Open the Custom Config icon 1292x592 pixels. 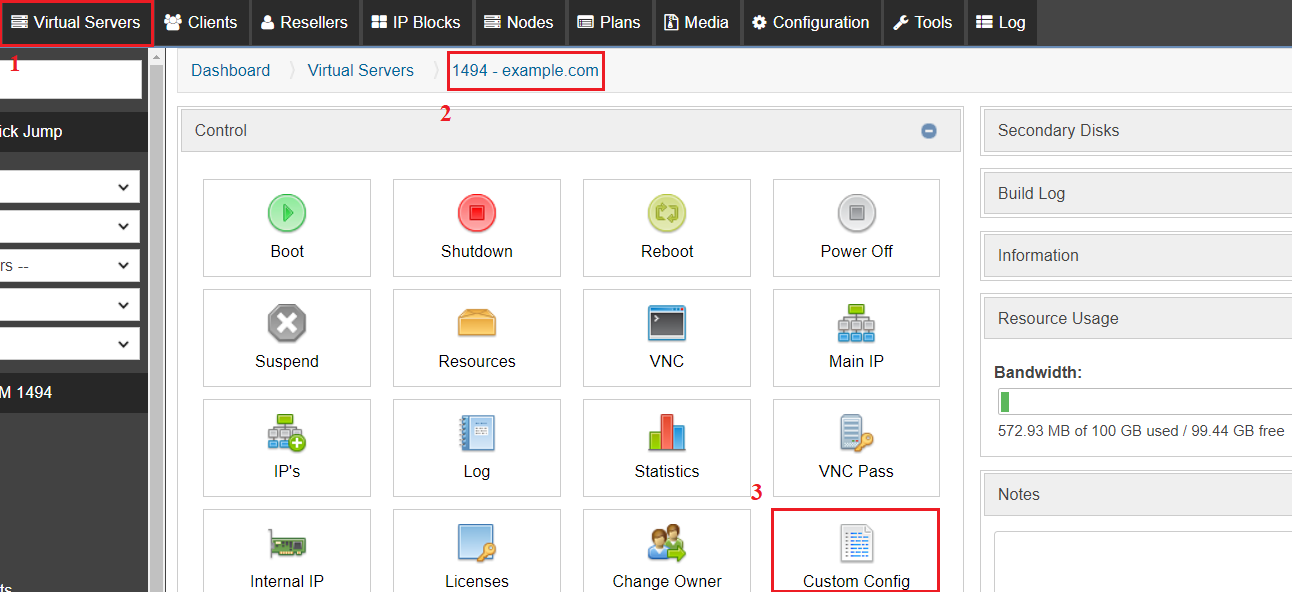pos(856,544)
